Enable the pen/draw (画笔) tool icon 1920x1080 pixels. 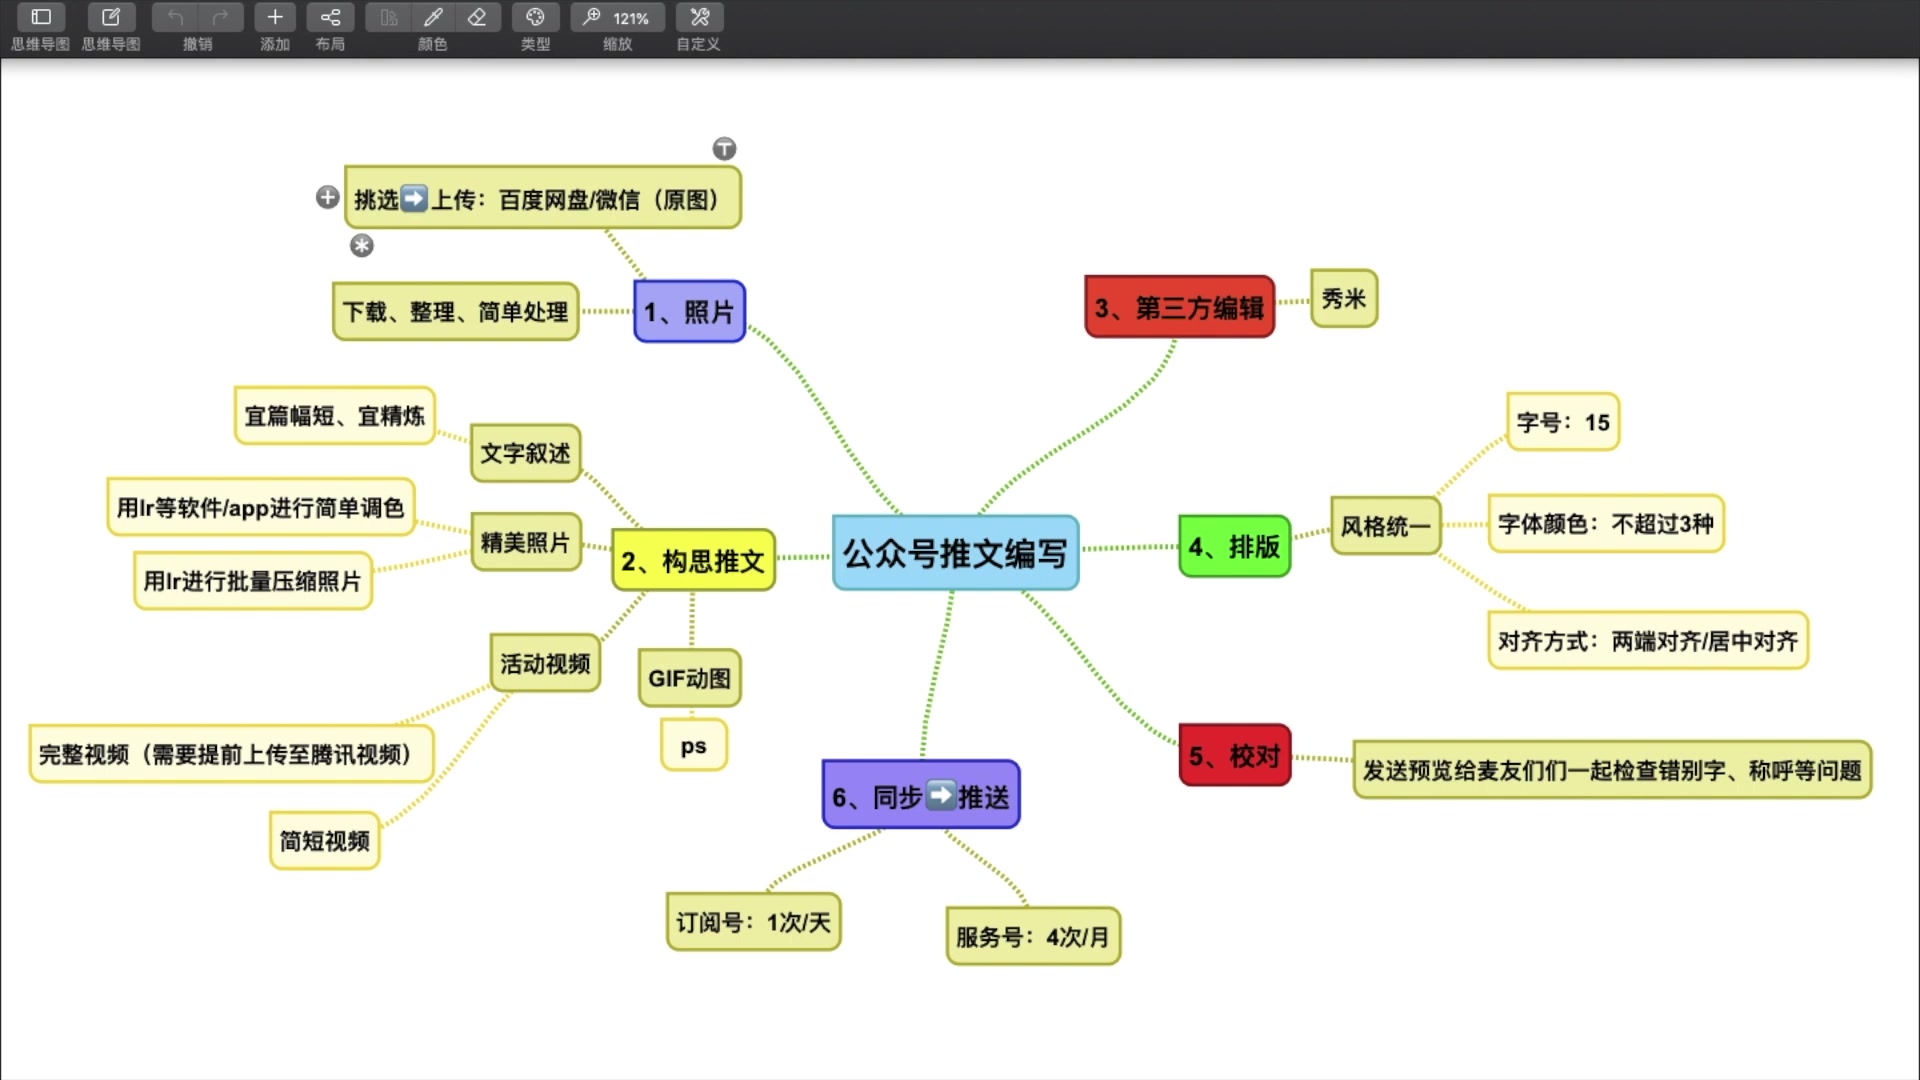point(433,17)
